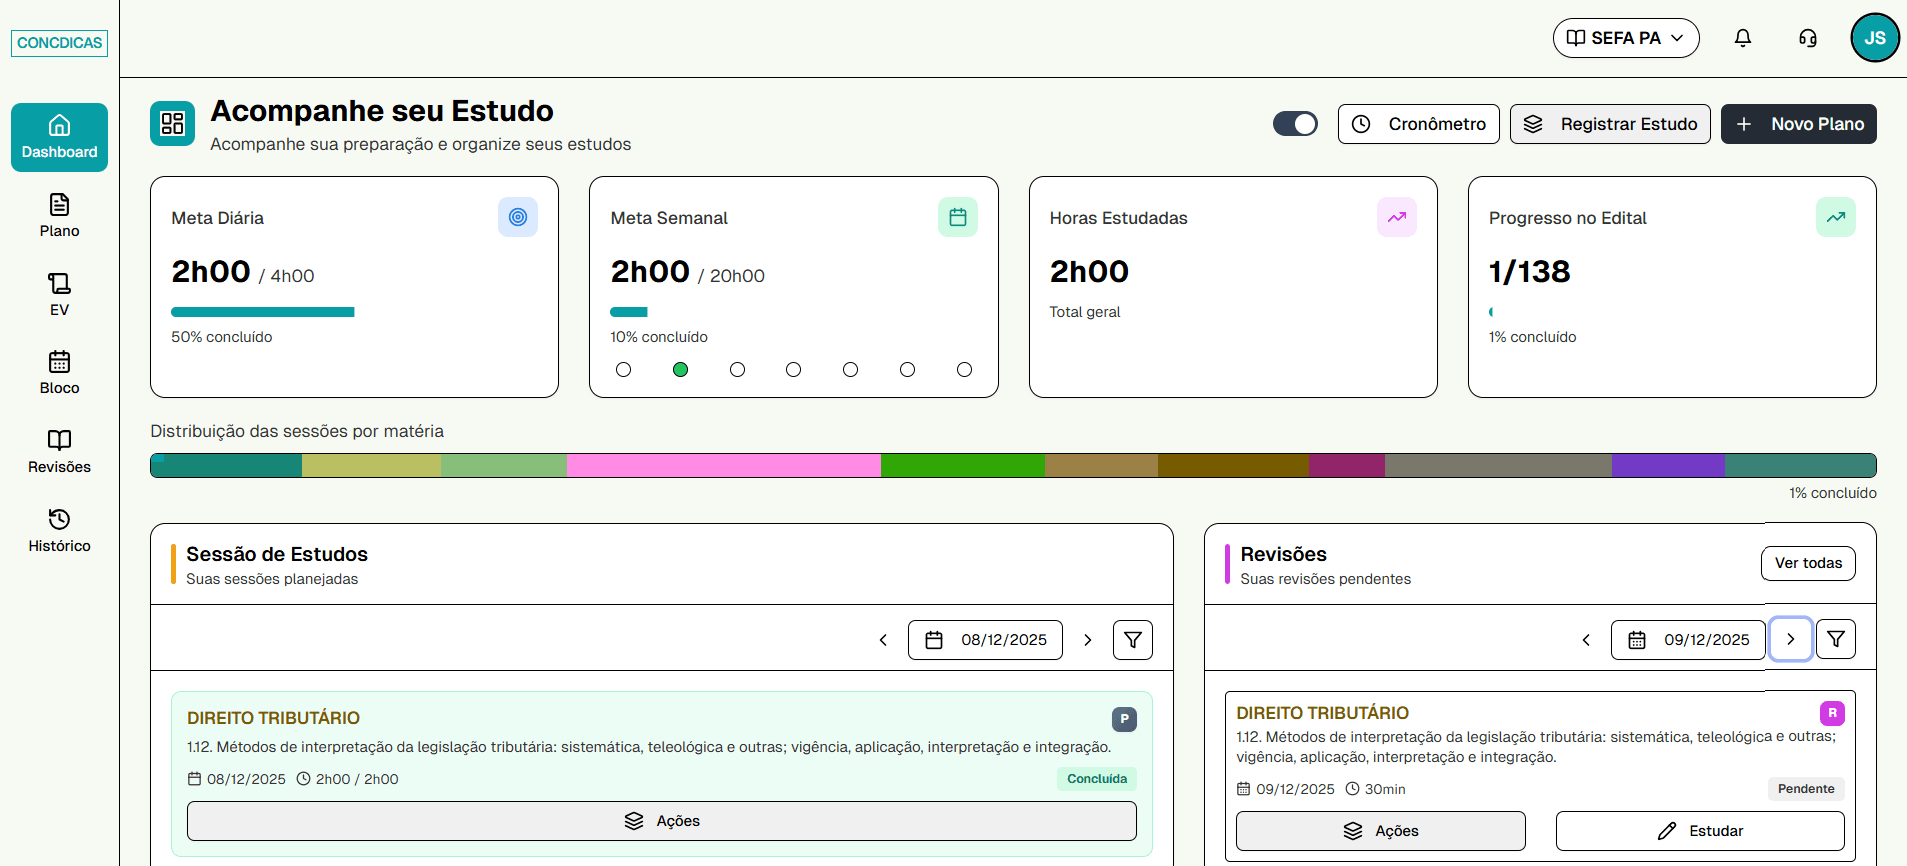The height and width of the screenshot is (866, 1907).
Task: Click the Meta Diária target icon
Action: click(x=518, y=217)
